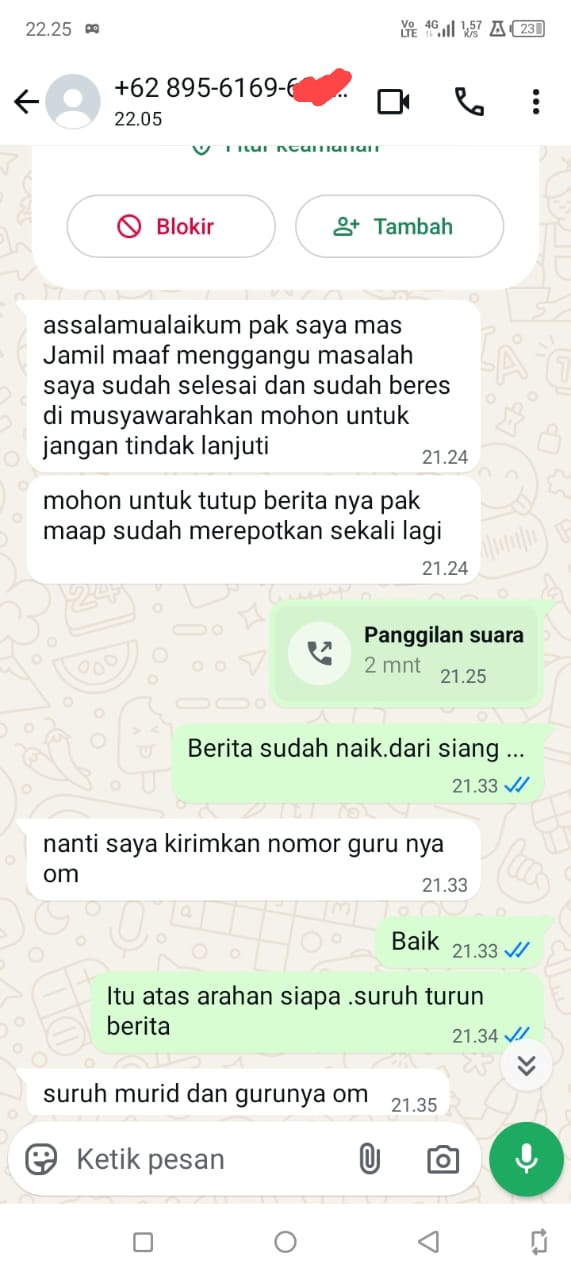571x1280 pixels.
Task: Tap the green microphone record button
Action: click(526, 1159)
